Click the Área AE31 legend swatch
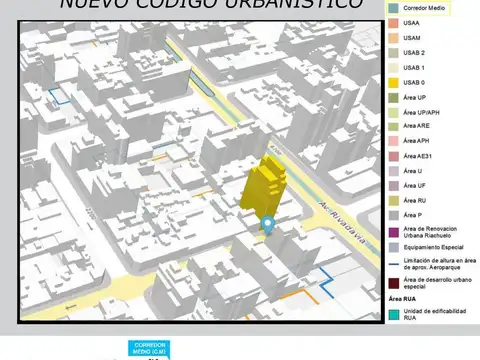Image resolution: width=480 pixels, height=360 pixels. pyautogui.click(x=394, y=156)
